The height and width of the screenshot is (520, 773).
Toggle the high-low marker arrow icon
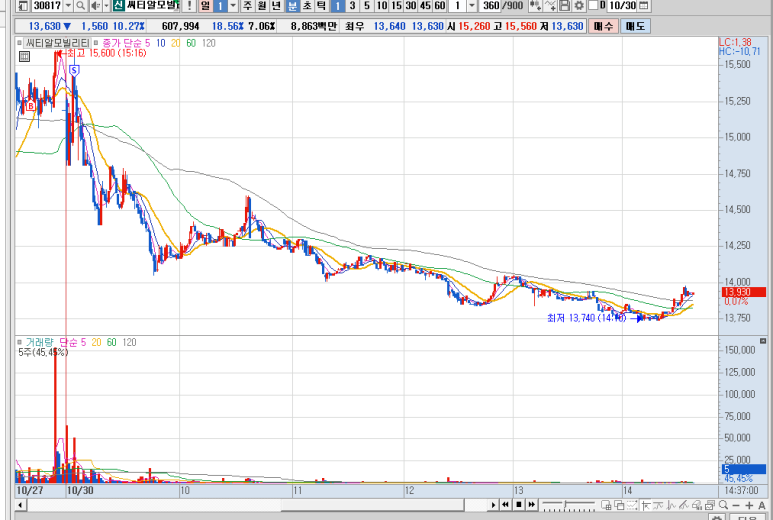pos(646,505)
